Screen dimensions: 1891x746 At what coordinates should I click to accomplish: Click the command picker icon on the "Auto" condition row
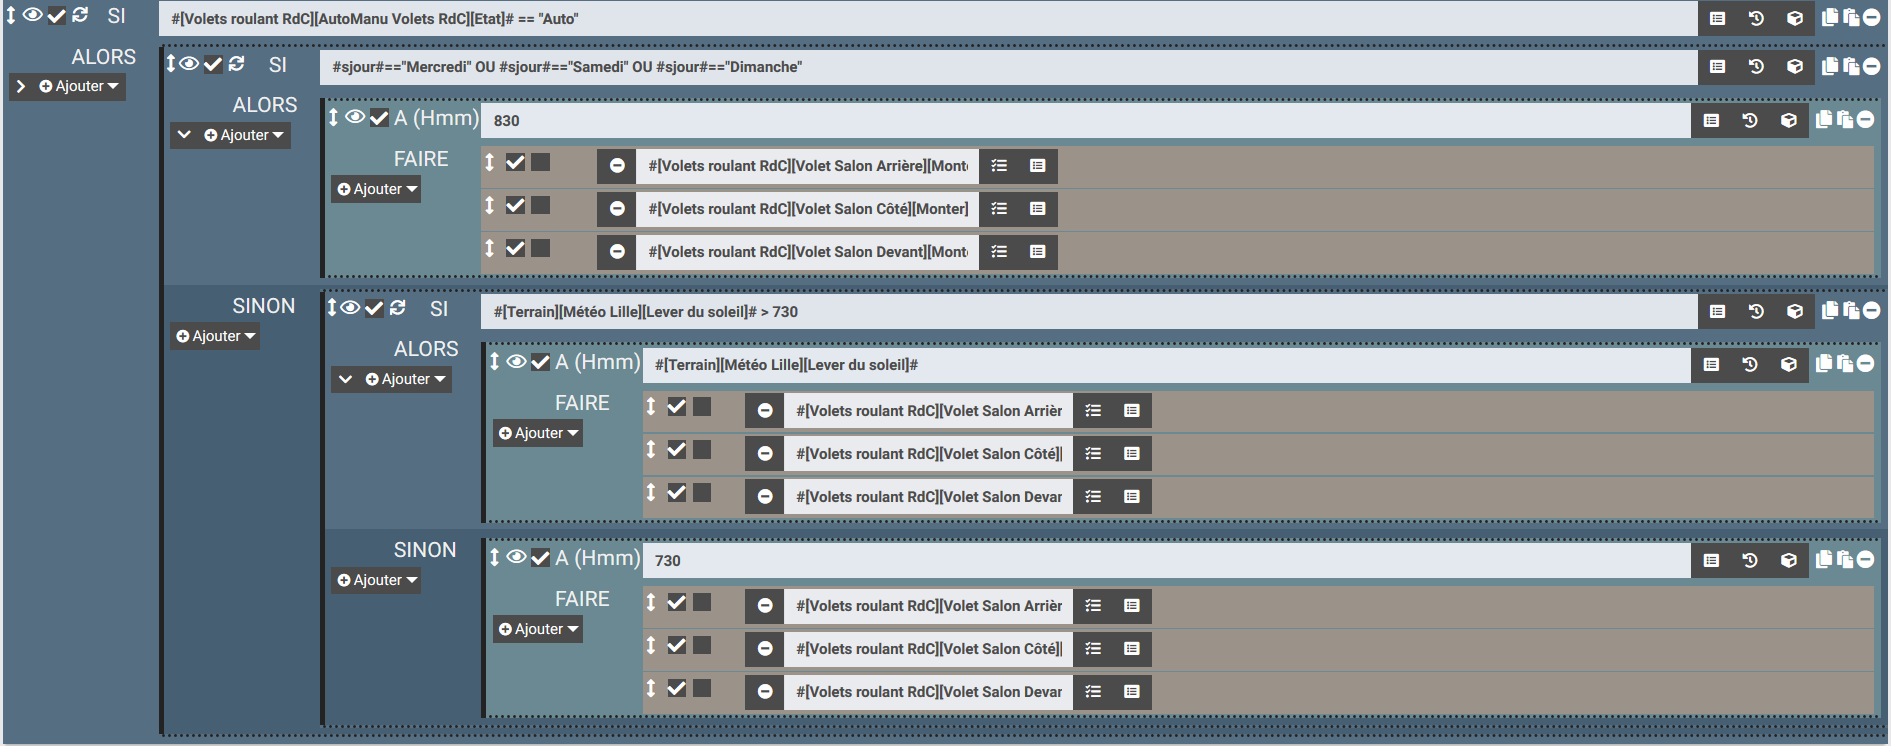tap(1717, 18)
